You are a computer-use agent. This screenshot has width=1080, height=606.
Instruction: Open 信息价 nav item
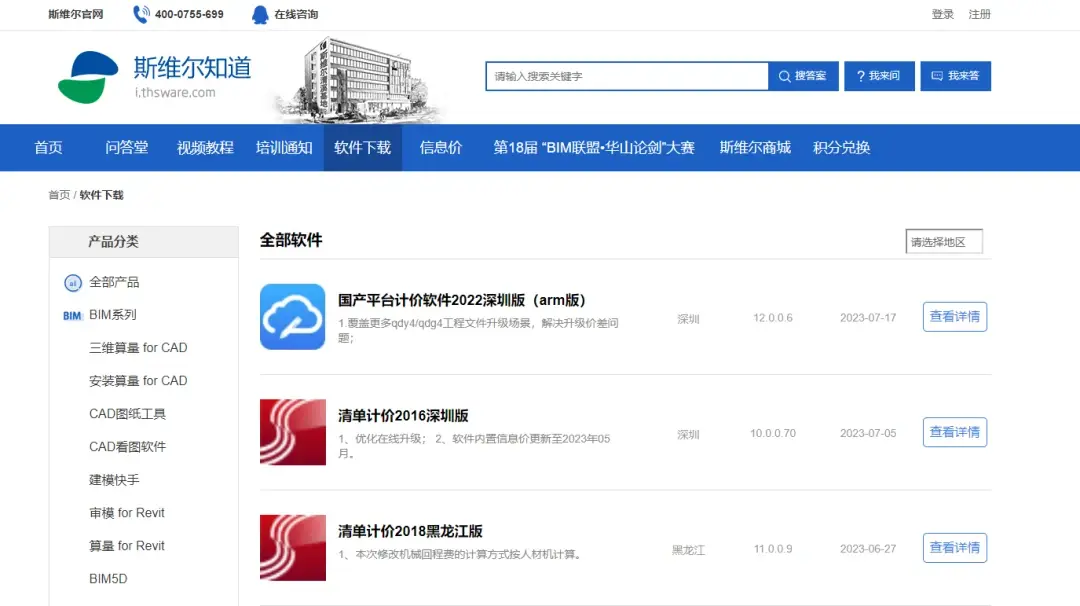(441, 147)
